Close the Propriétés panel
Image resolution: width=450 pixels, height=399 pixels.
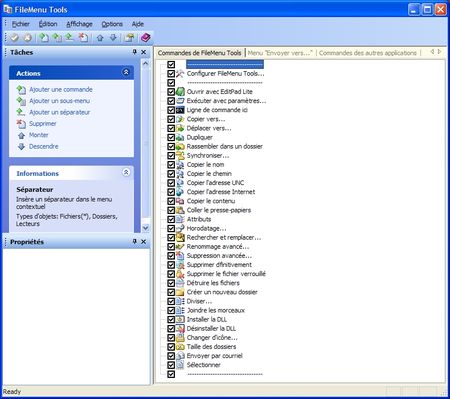pos(144,242)
